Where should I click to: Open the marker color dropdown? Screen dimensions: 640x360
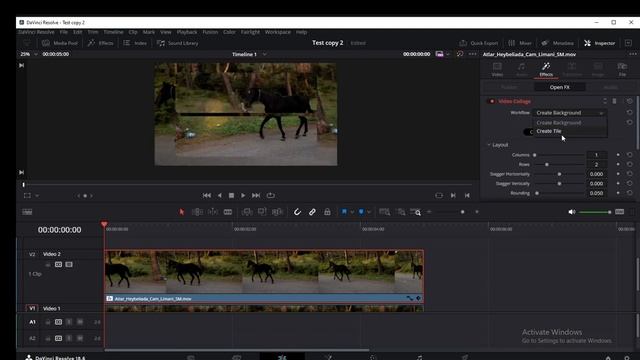(369, 212)
